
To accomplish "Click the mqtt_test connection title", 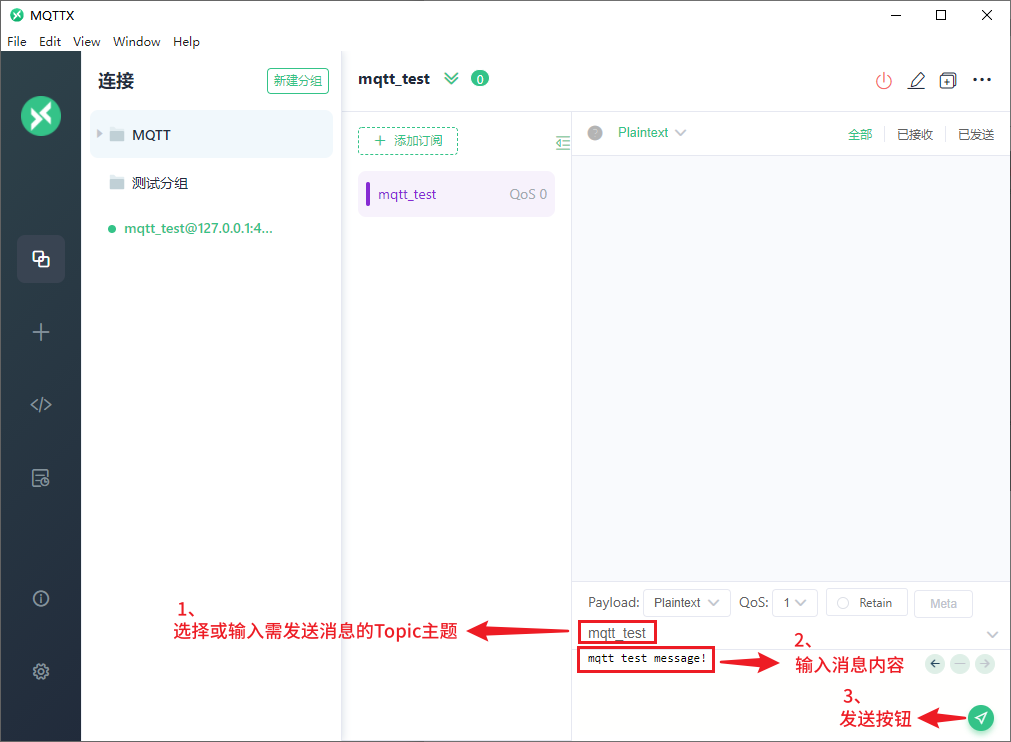I will pyautogui.click(x=394, y=79).
